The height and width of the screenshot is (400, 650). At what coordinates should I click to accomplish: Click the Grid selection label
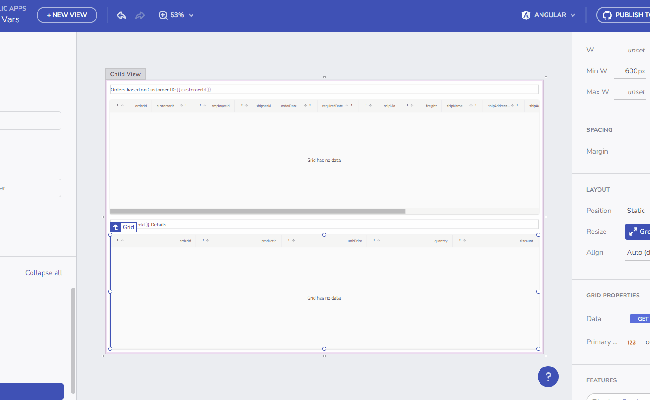pos(128,227)
